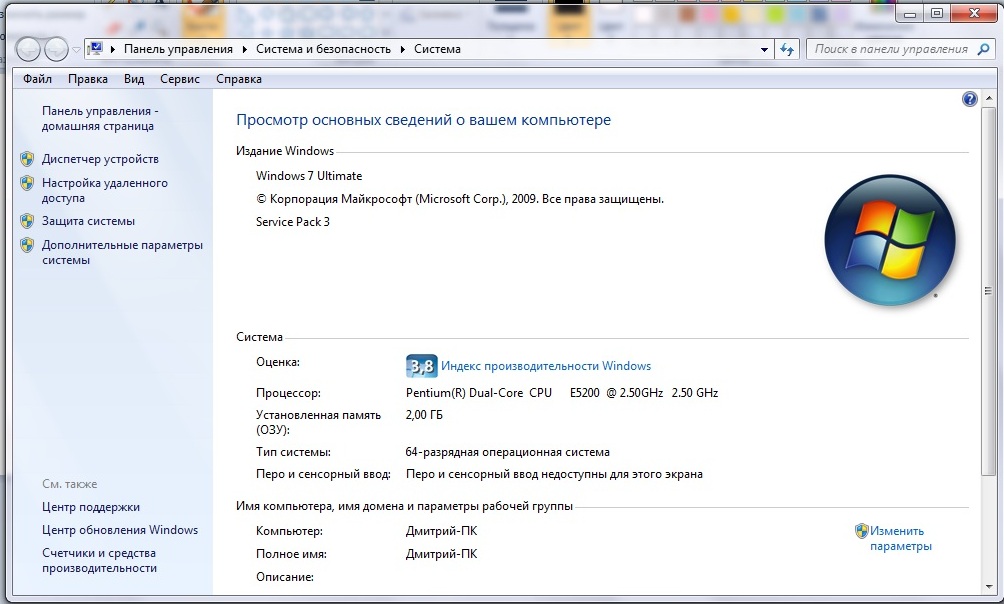Click the shield icon beside Защита системы
Image resolution: width=1004 pixels, height=604 pixels.
coord(27,221)
